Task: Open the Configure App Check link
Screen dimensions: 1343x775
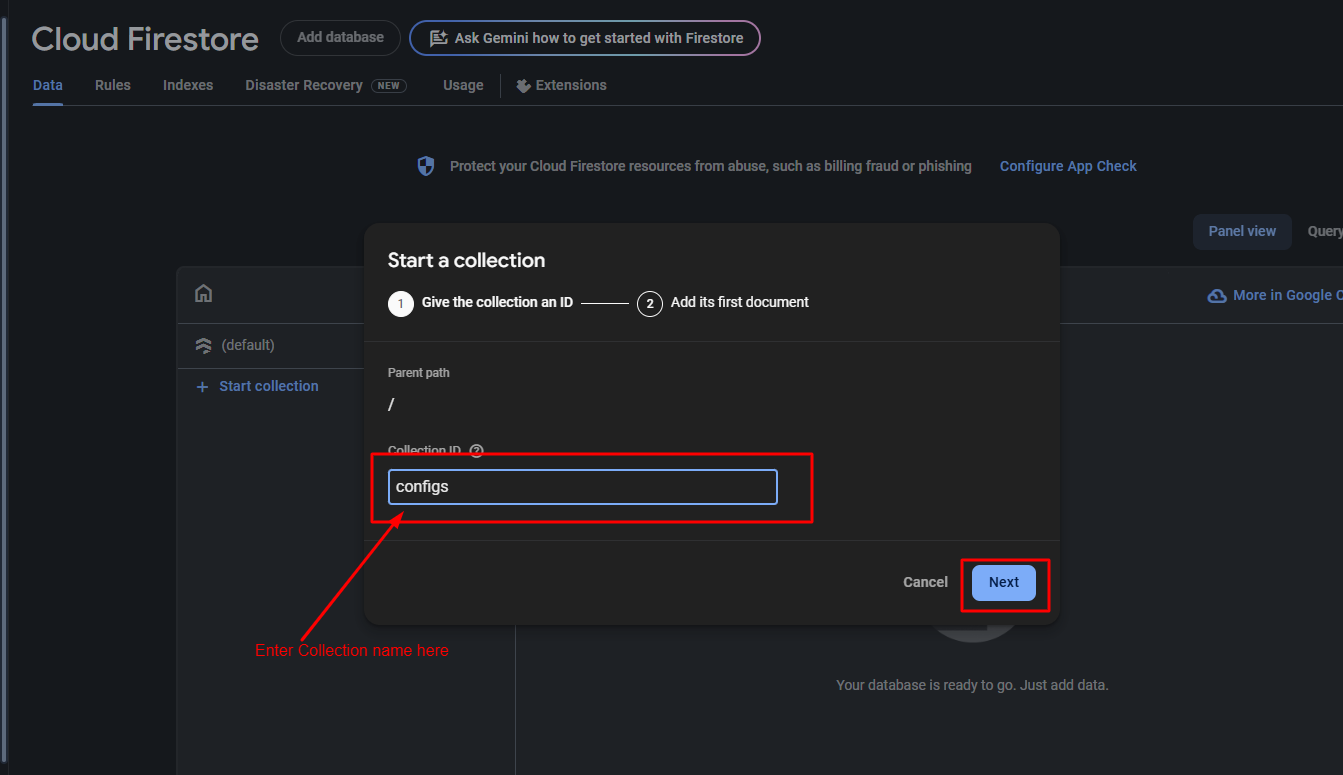Action: pyautogui.click(x=1068, y=166)
